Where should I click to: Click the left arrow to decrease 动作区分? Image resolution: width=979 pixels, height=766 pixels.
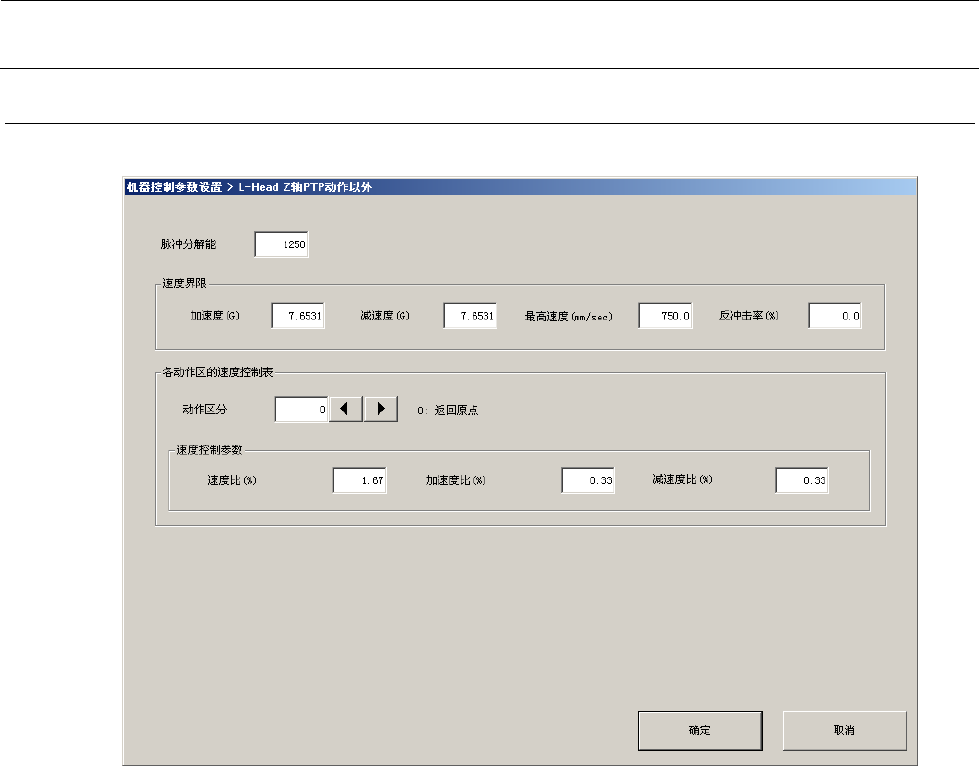click(x=345, y=410)
